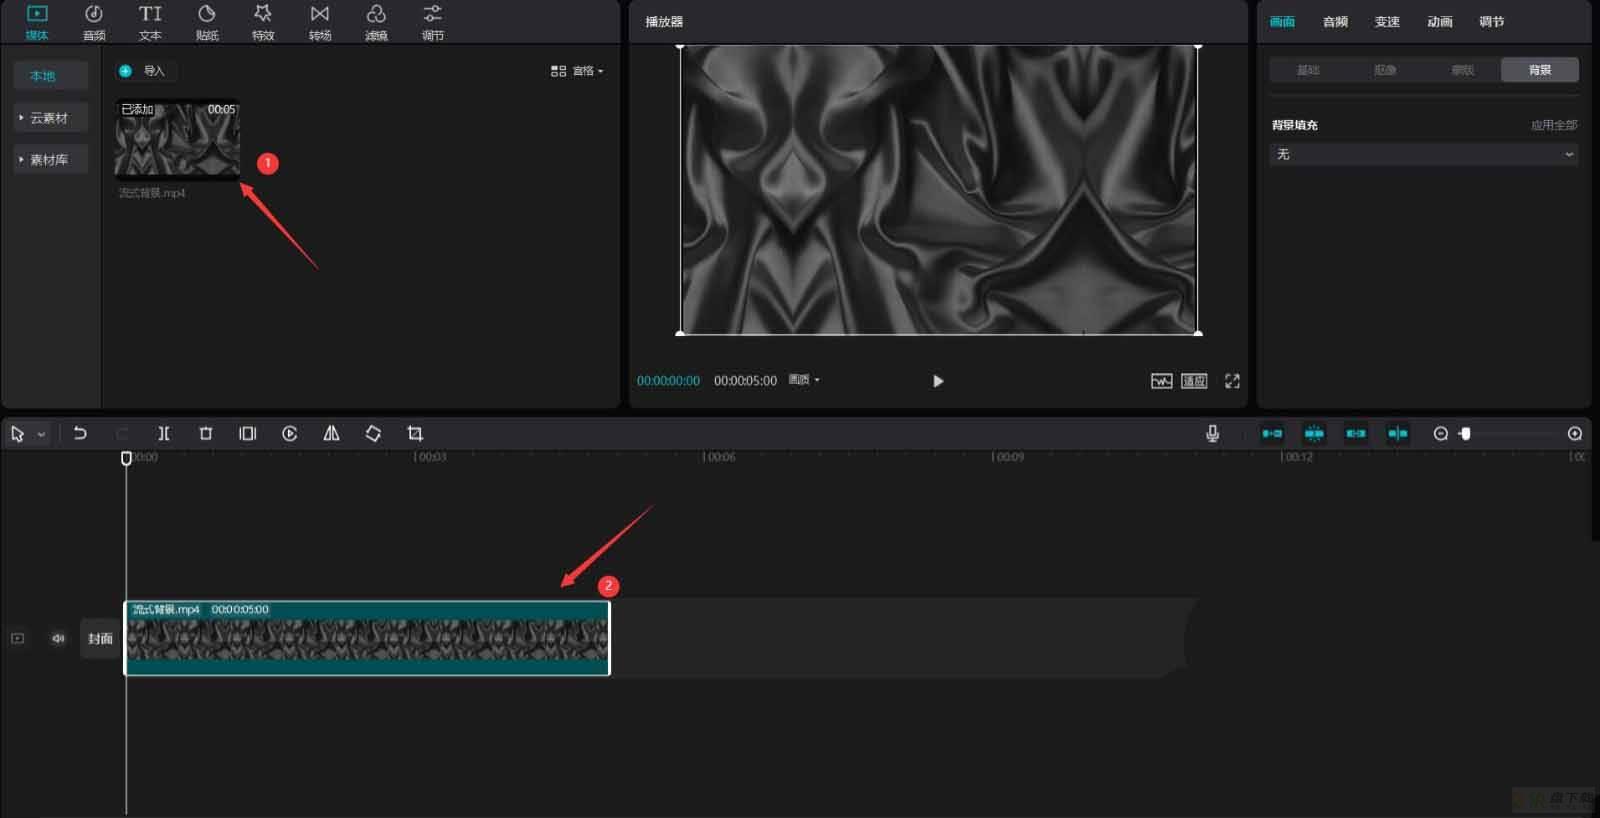Toggle preview axis in timeline
This screenshot has height=818, width=1600.
(x=1398, y=433)
